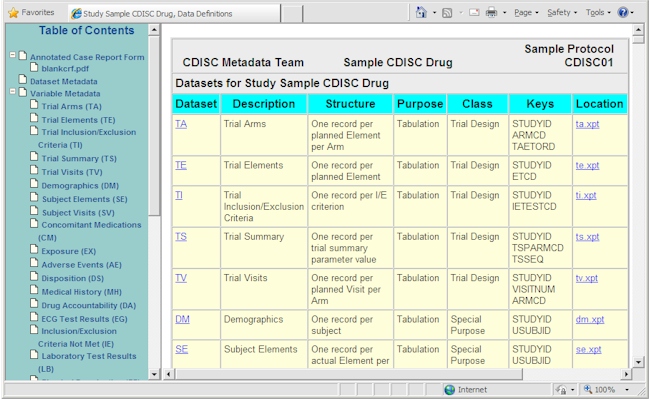Viewport: 650px width, 400px height.
Task: Open the dm.xpt location link
Action: [x=590, y=320]
